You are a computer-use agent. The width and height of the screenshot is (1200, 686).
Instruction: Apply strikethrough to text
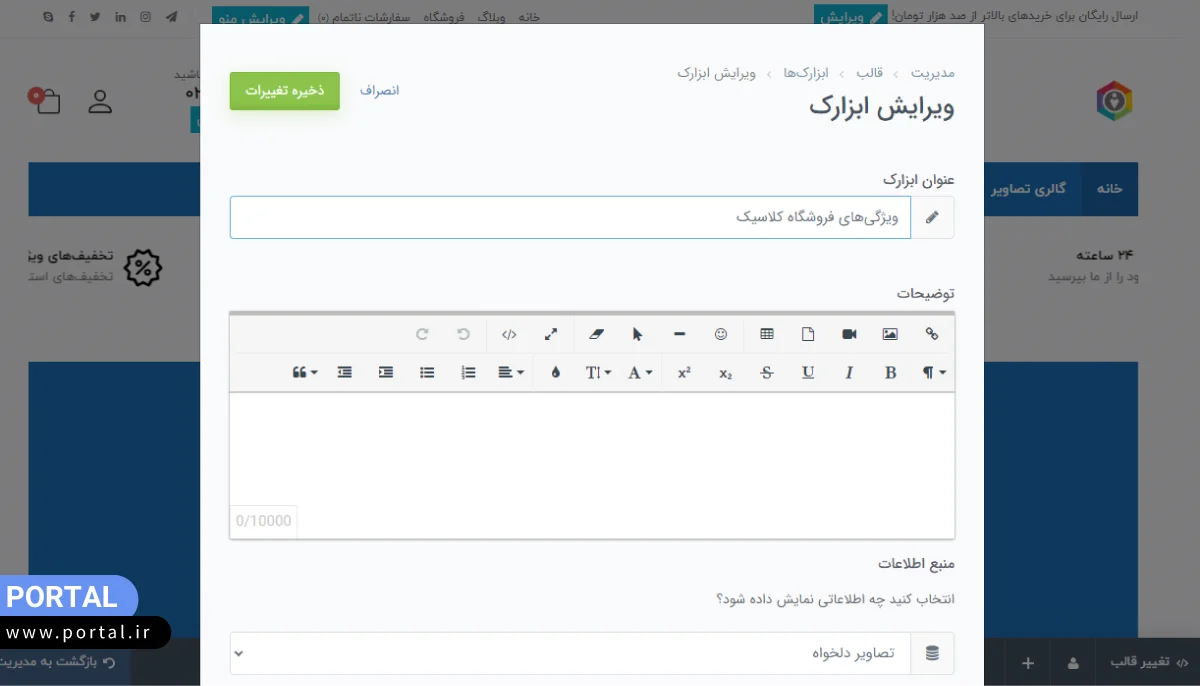pos(766,371)
